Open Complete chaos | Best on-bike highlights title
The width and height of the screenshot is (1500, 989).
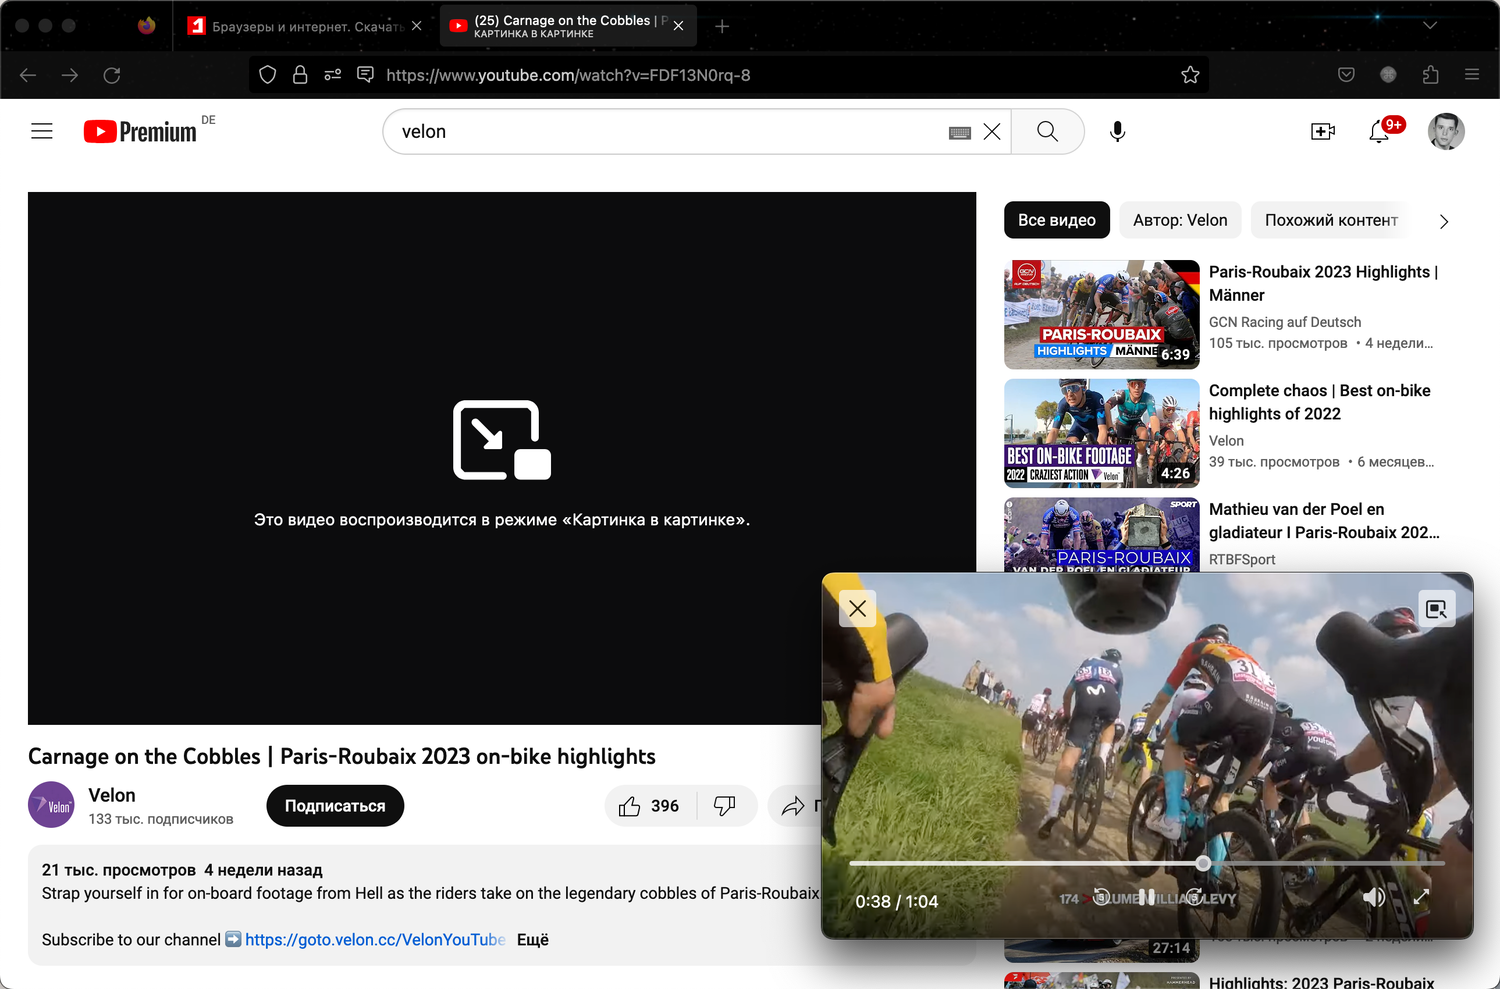point(1320,402)
